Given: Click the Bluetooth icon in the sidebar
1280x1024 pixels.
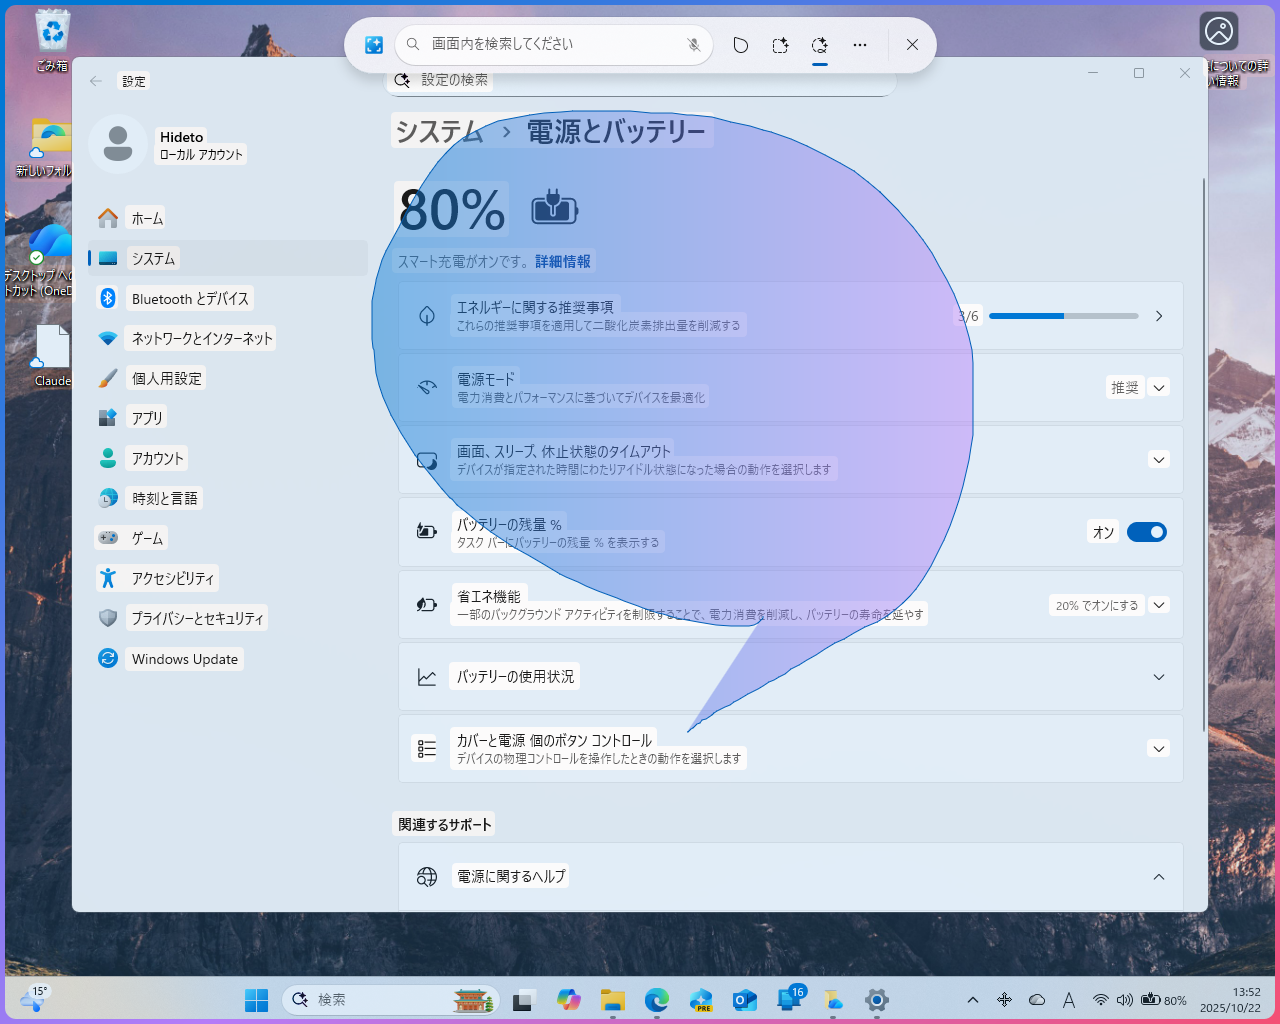Looking at the screenshot, I should (x=108, y=298).
